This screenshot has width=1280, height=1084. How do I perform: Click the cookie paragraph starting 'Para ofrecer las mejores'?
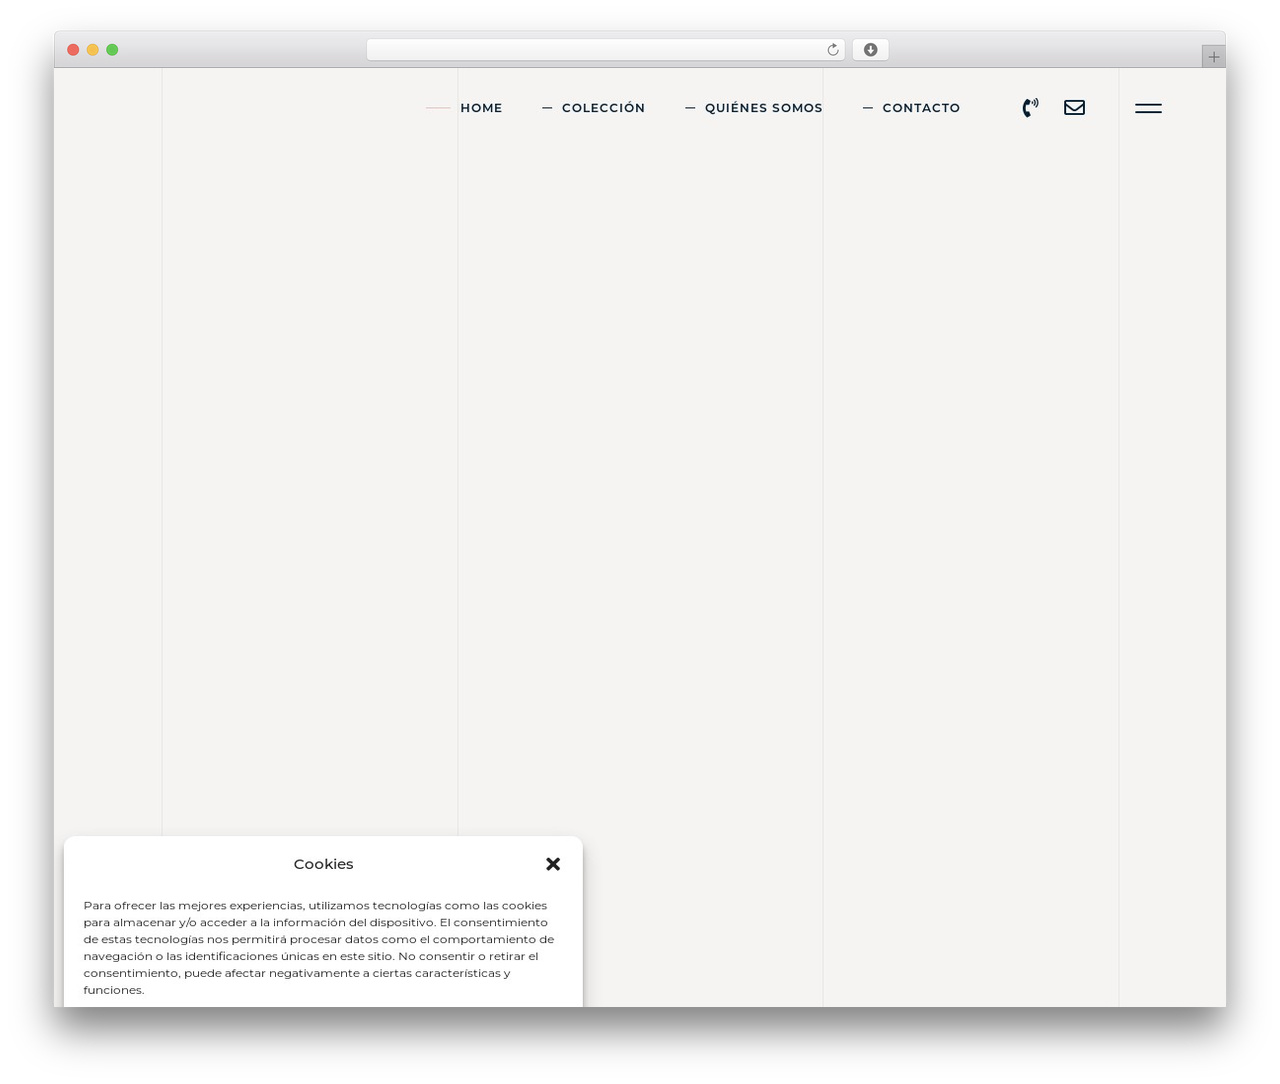tap(319, 948)
